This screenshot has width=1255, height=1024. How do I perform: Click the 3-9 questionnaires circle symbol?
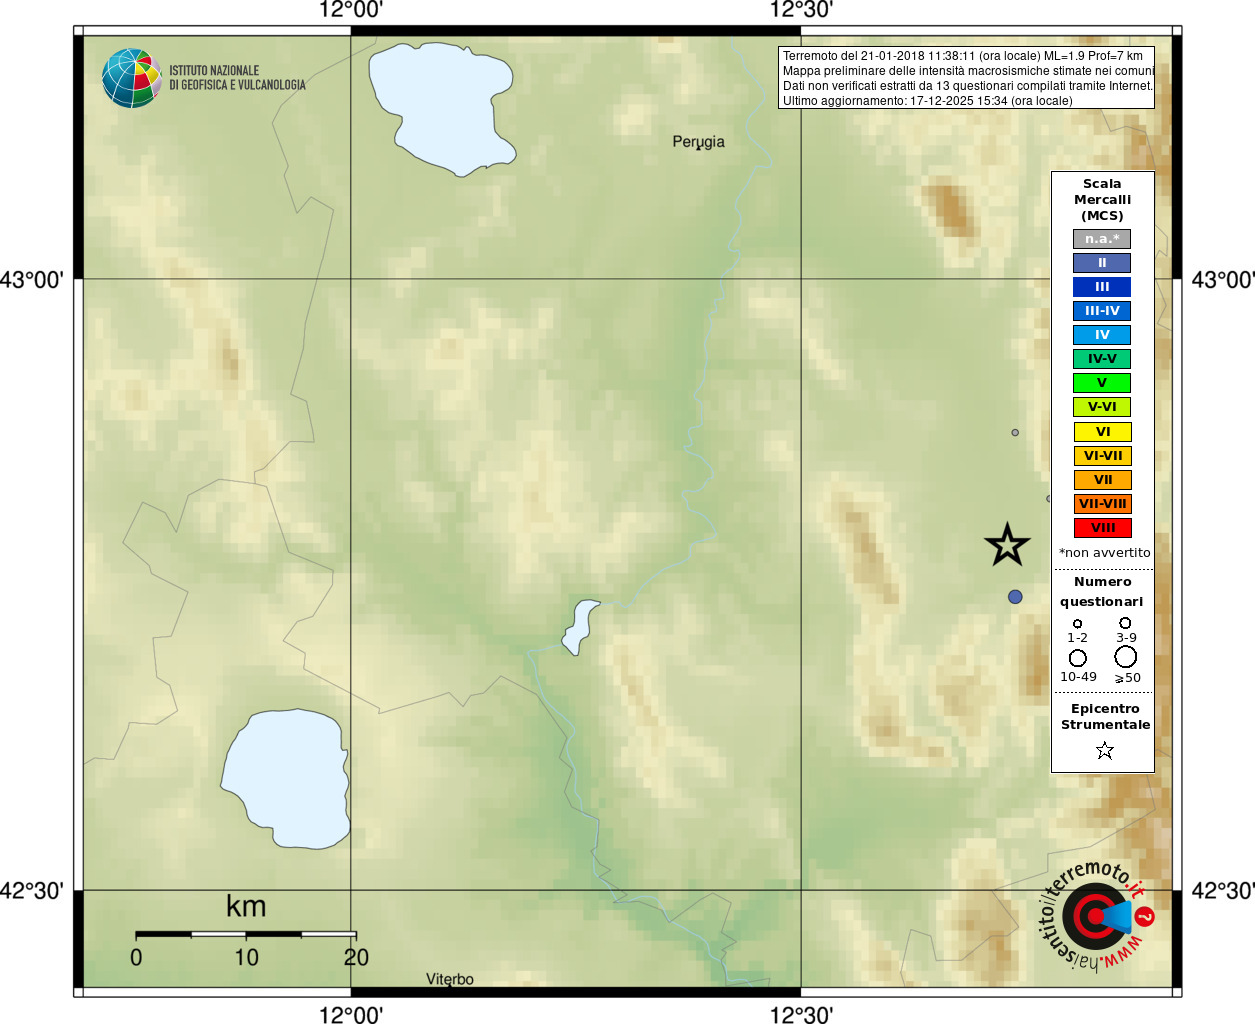pos(1125,623)
